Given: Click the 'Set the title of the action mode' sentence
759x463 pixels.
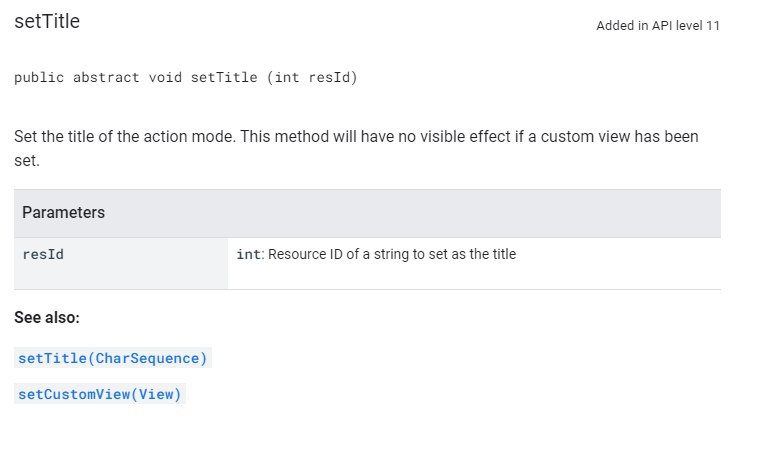Looking at the screenshot, I should (123, 136).
